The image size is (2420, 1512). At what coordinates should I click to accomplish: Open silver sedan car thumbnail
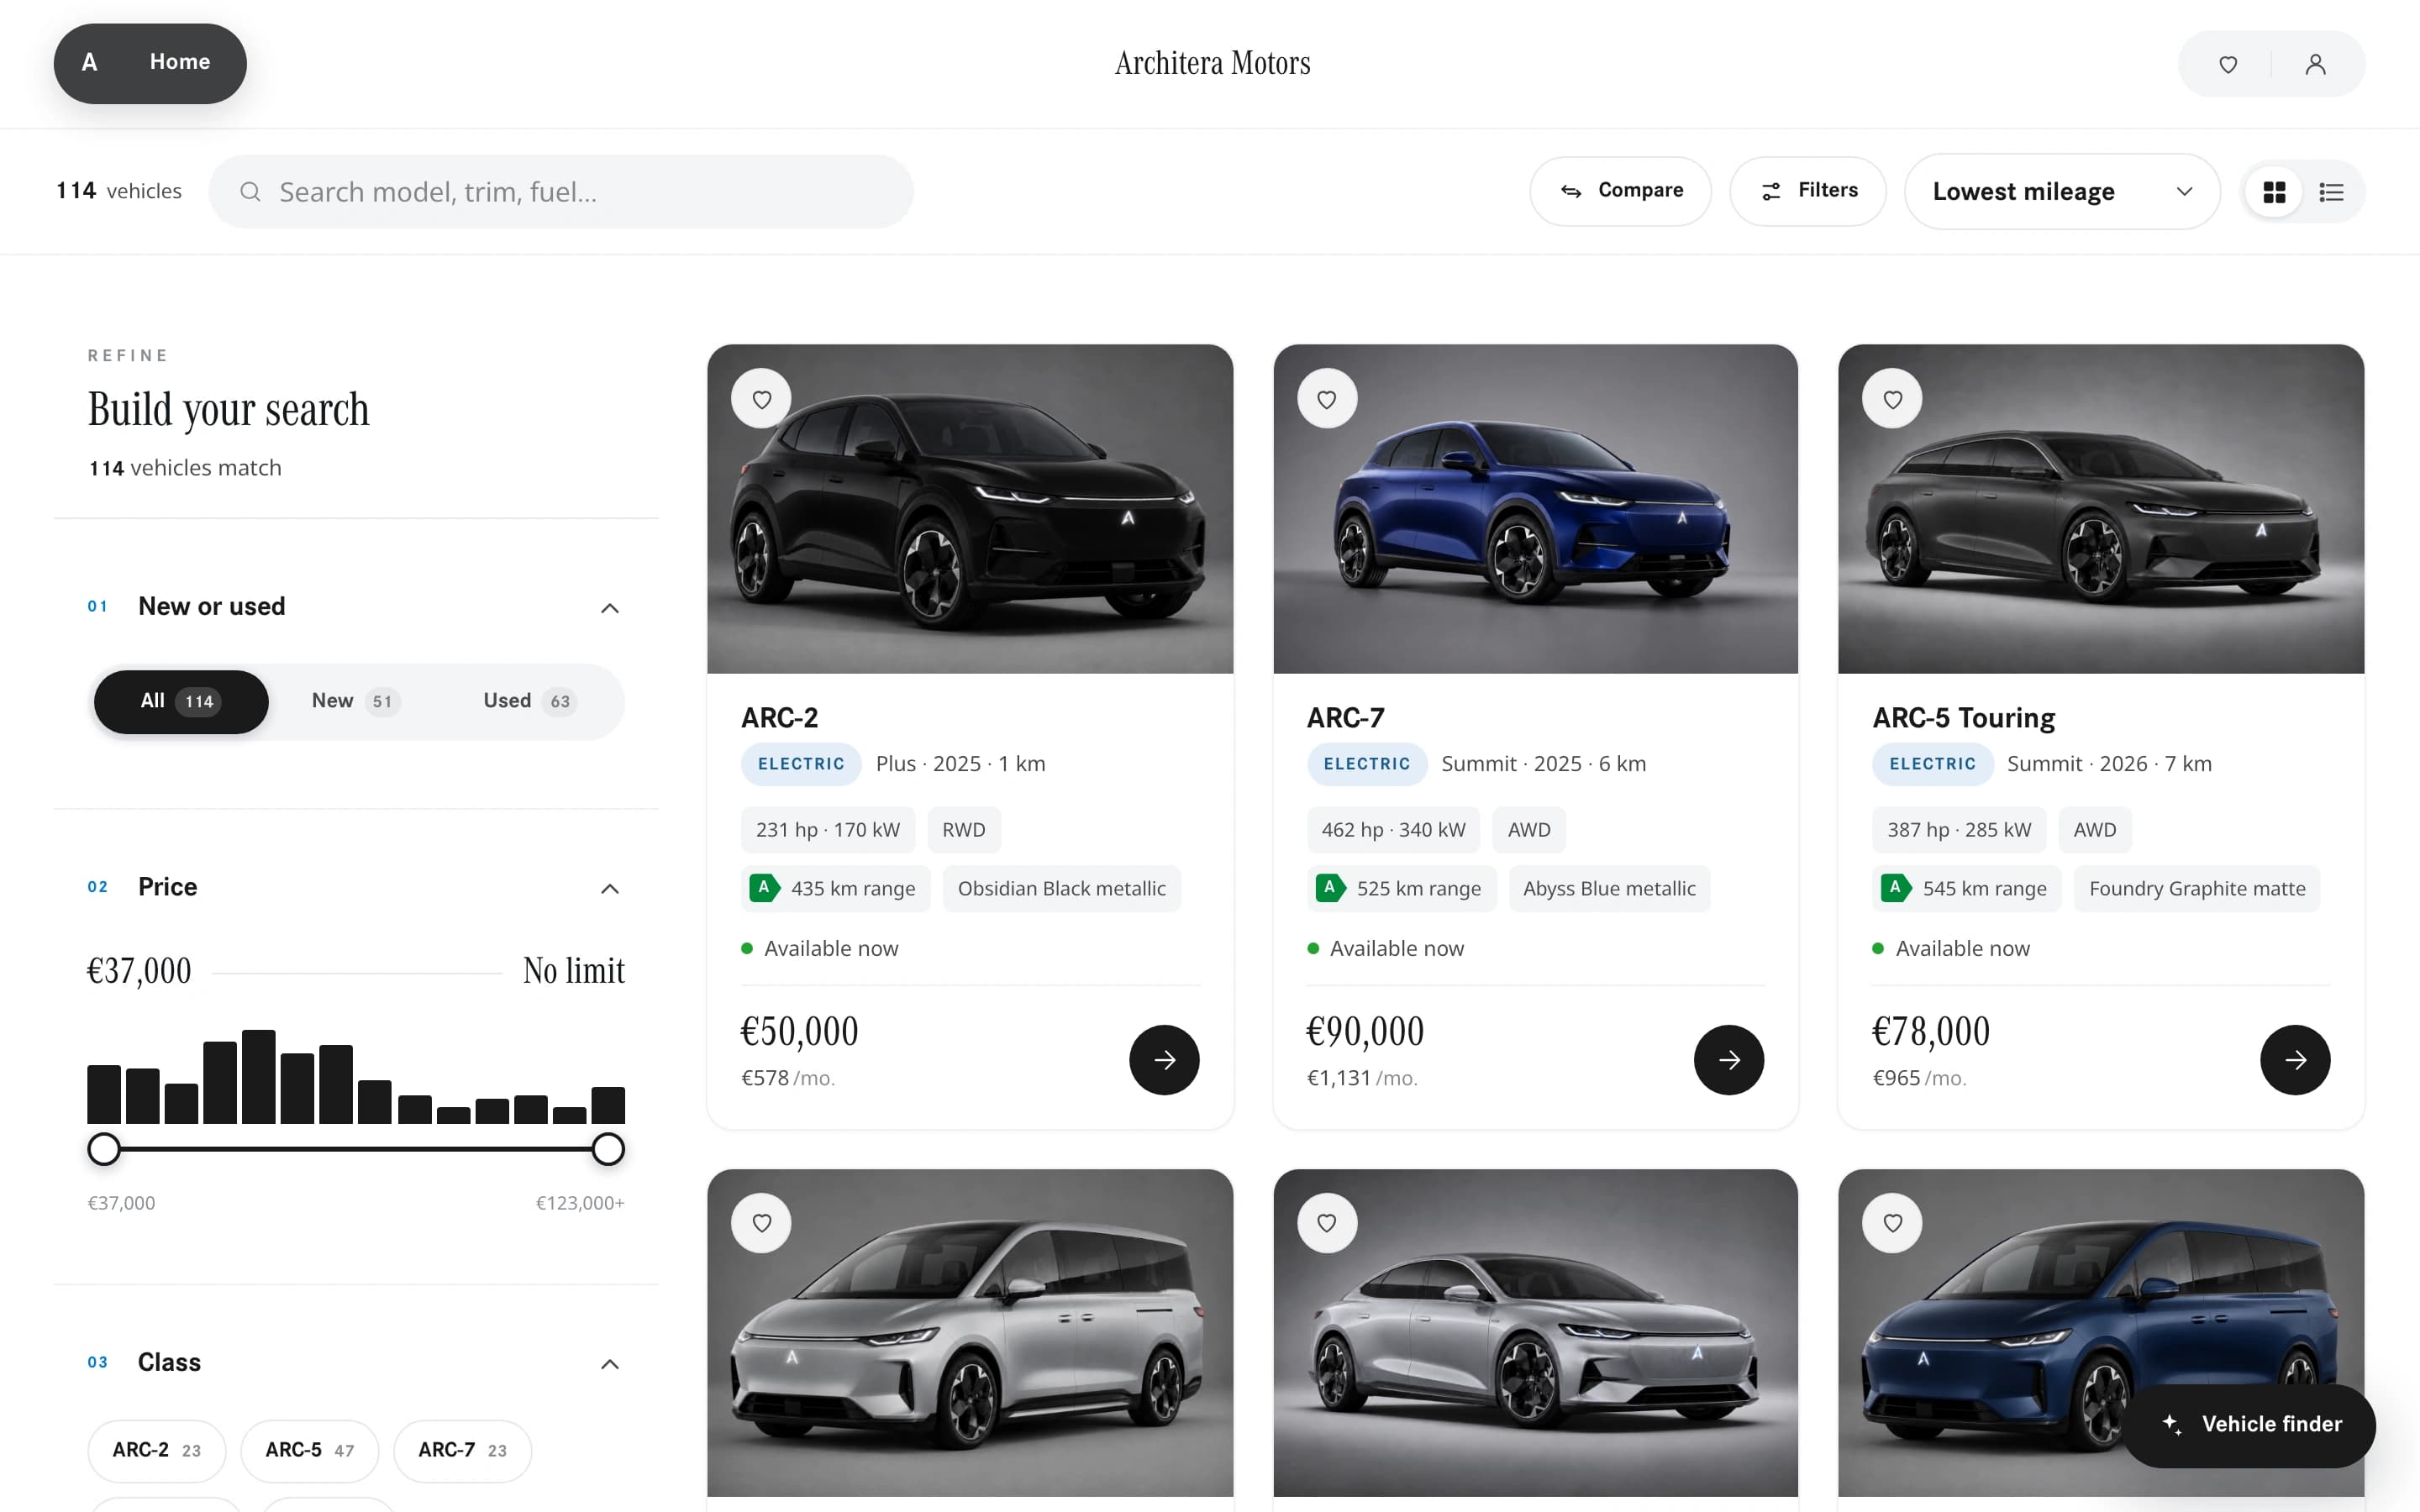pos(1535,1333)
